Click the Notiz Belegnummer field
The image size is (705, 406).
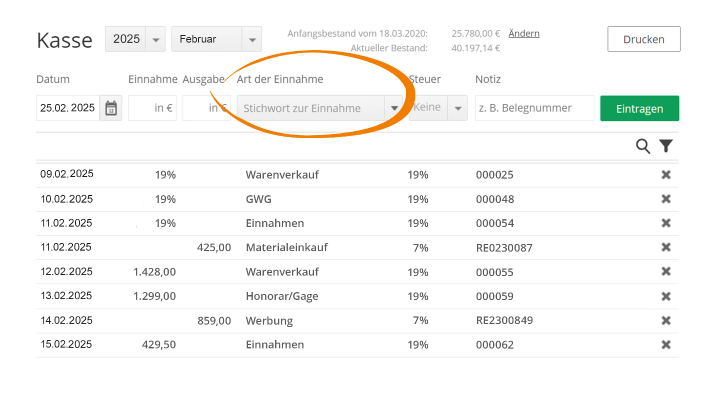pyautogui.click(x=535, y=108)
